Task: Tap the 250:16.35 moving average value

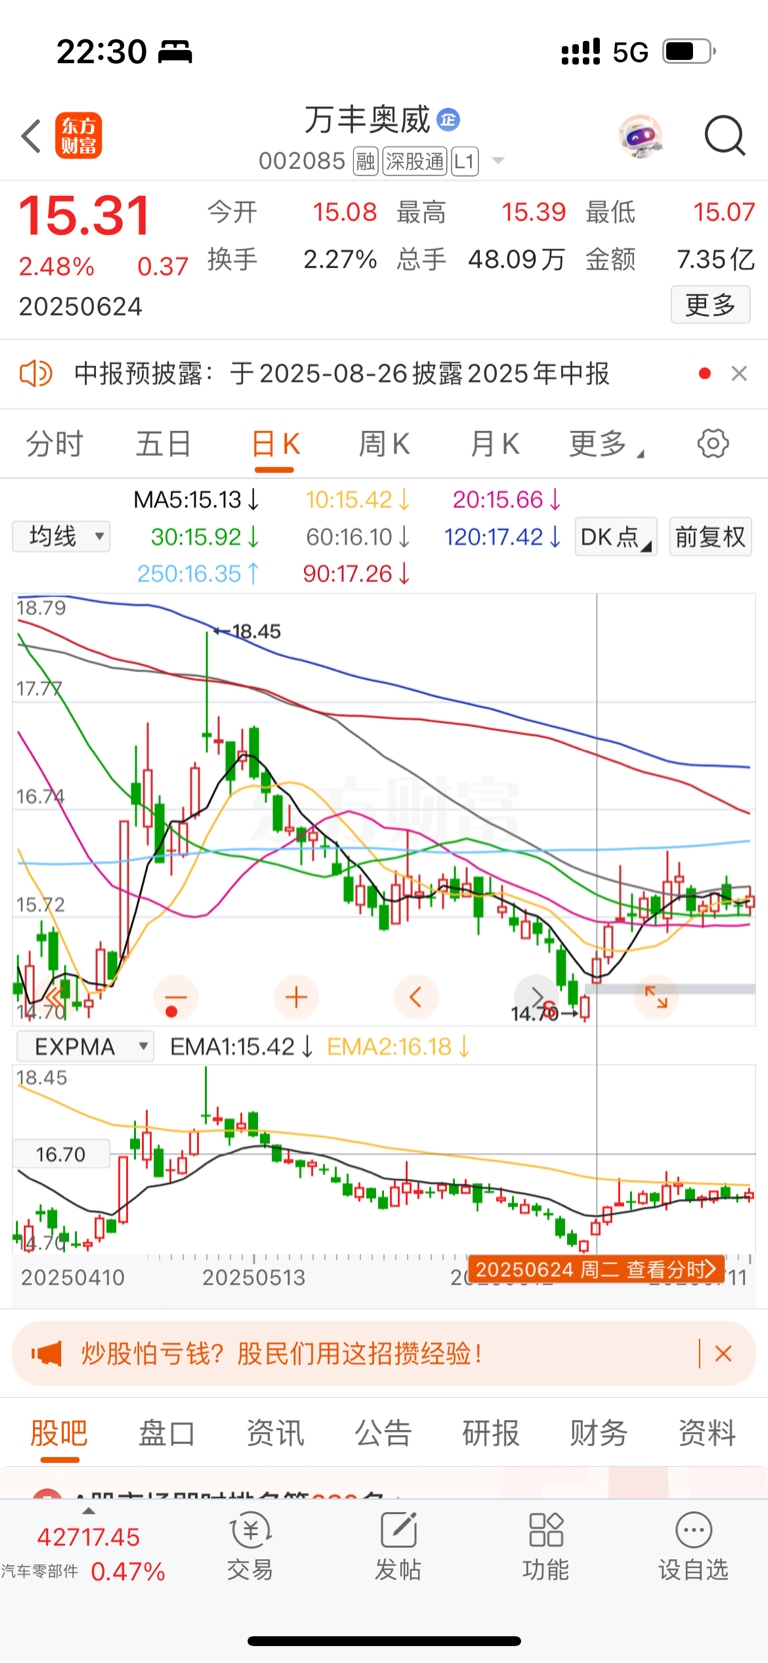Action: [x=198, y=574]
